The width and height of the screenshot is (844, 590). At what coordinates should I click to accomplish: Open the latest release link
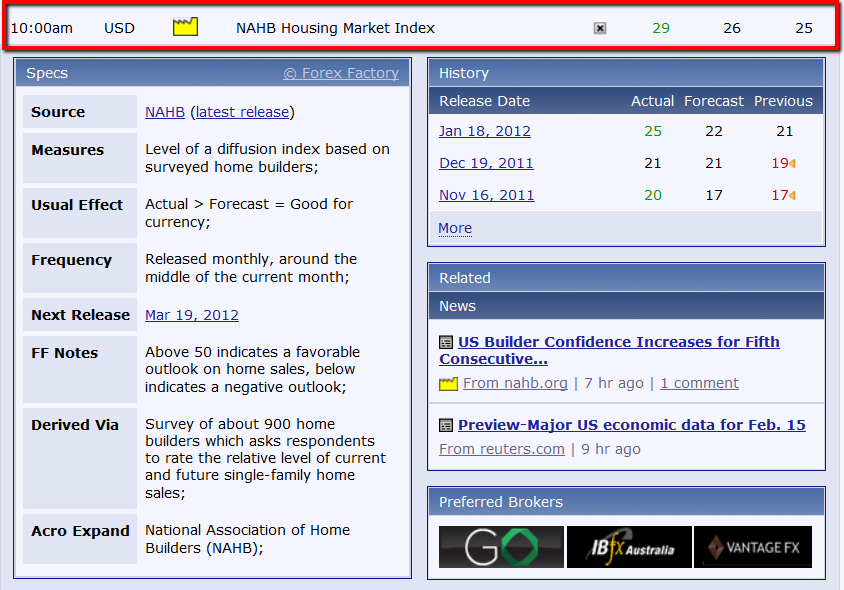coord(242,112)
